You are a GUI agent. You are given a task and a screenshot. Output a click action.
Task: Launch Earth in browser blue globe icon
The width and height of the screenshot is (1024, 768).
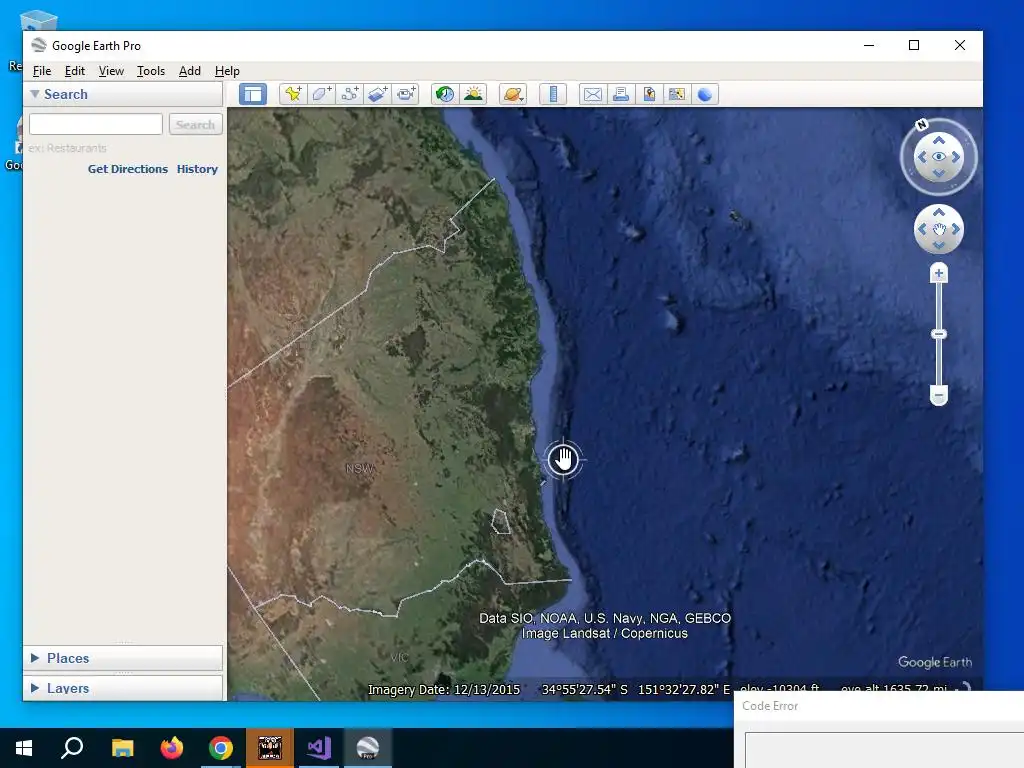705,94
